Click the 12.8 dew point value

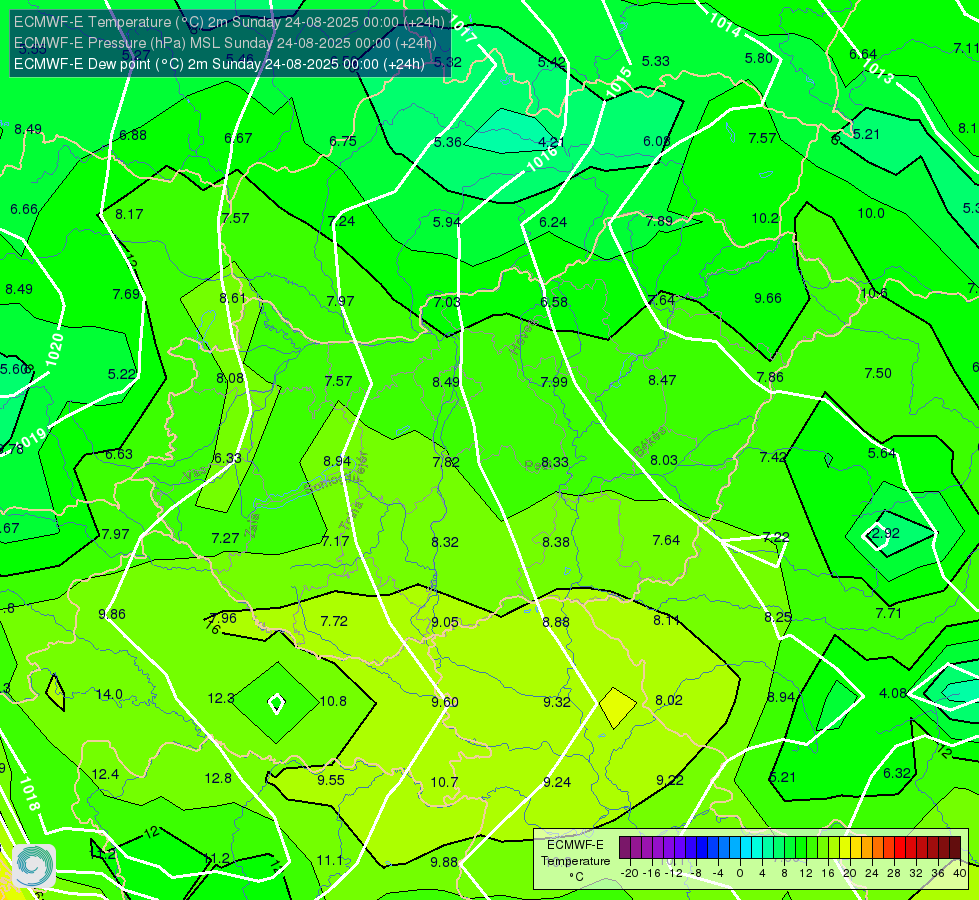coord(218,778)
